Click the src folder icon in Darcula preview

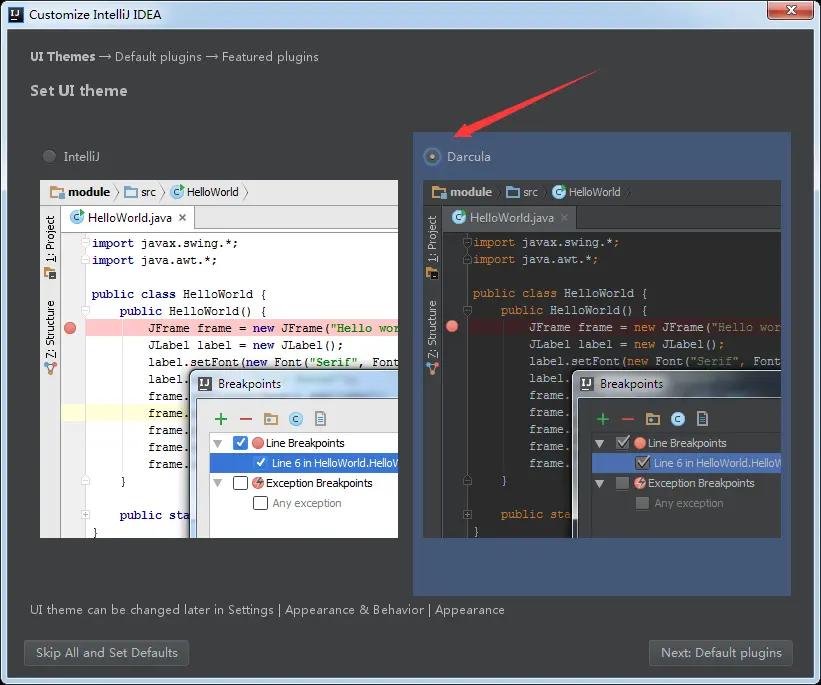513,192
